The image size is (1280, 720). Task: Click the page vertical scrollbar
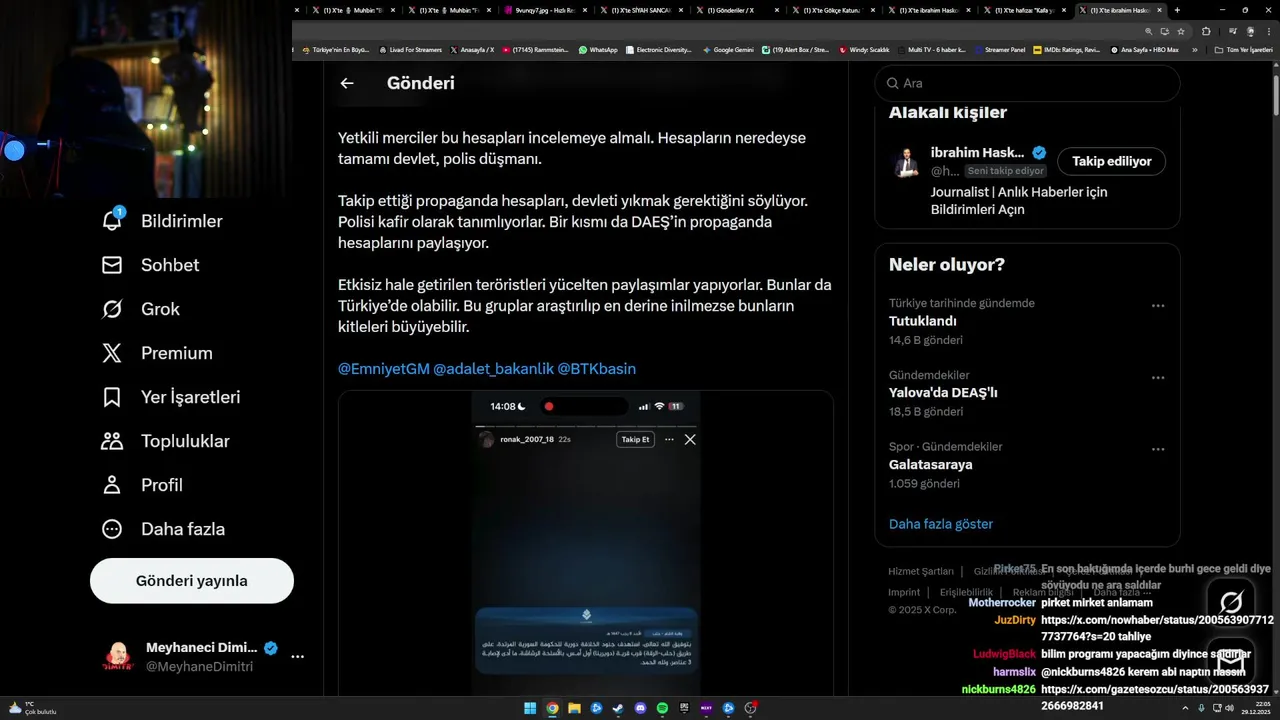pos(1275,97)
